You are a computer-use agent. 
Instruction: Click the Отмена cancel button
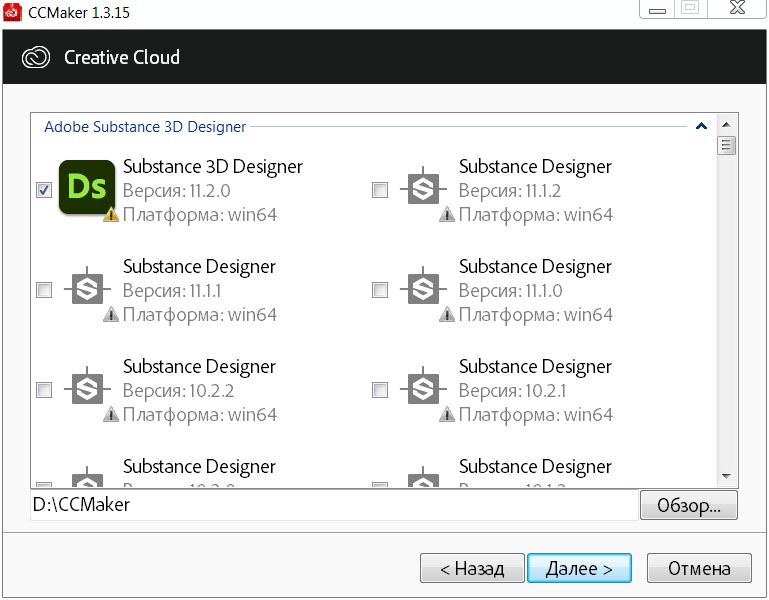tap(699, 568)
